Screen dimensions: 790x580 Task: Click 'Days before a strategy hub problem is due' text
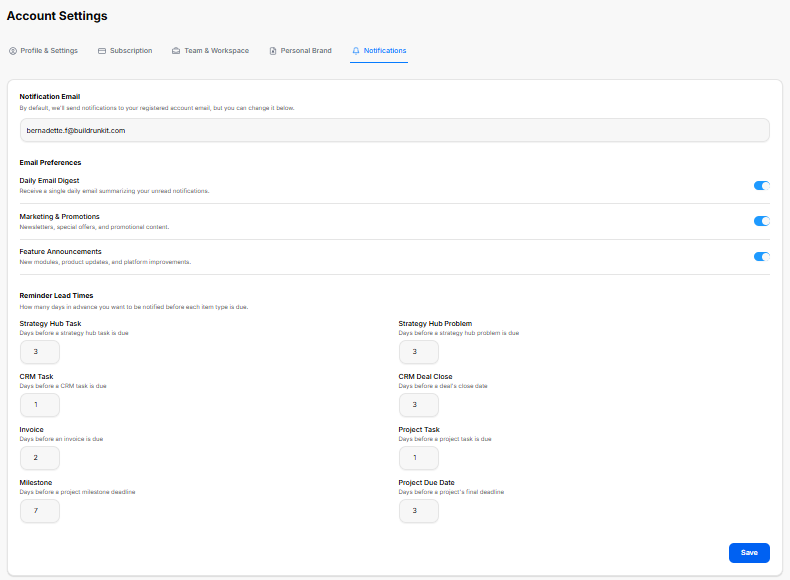pyautogui.click(x=459, y=333)
